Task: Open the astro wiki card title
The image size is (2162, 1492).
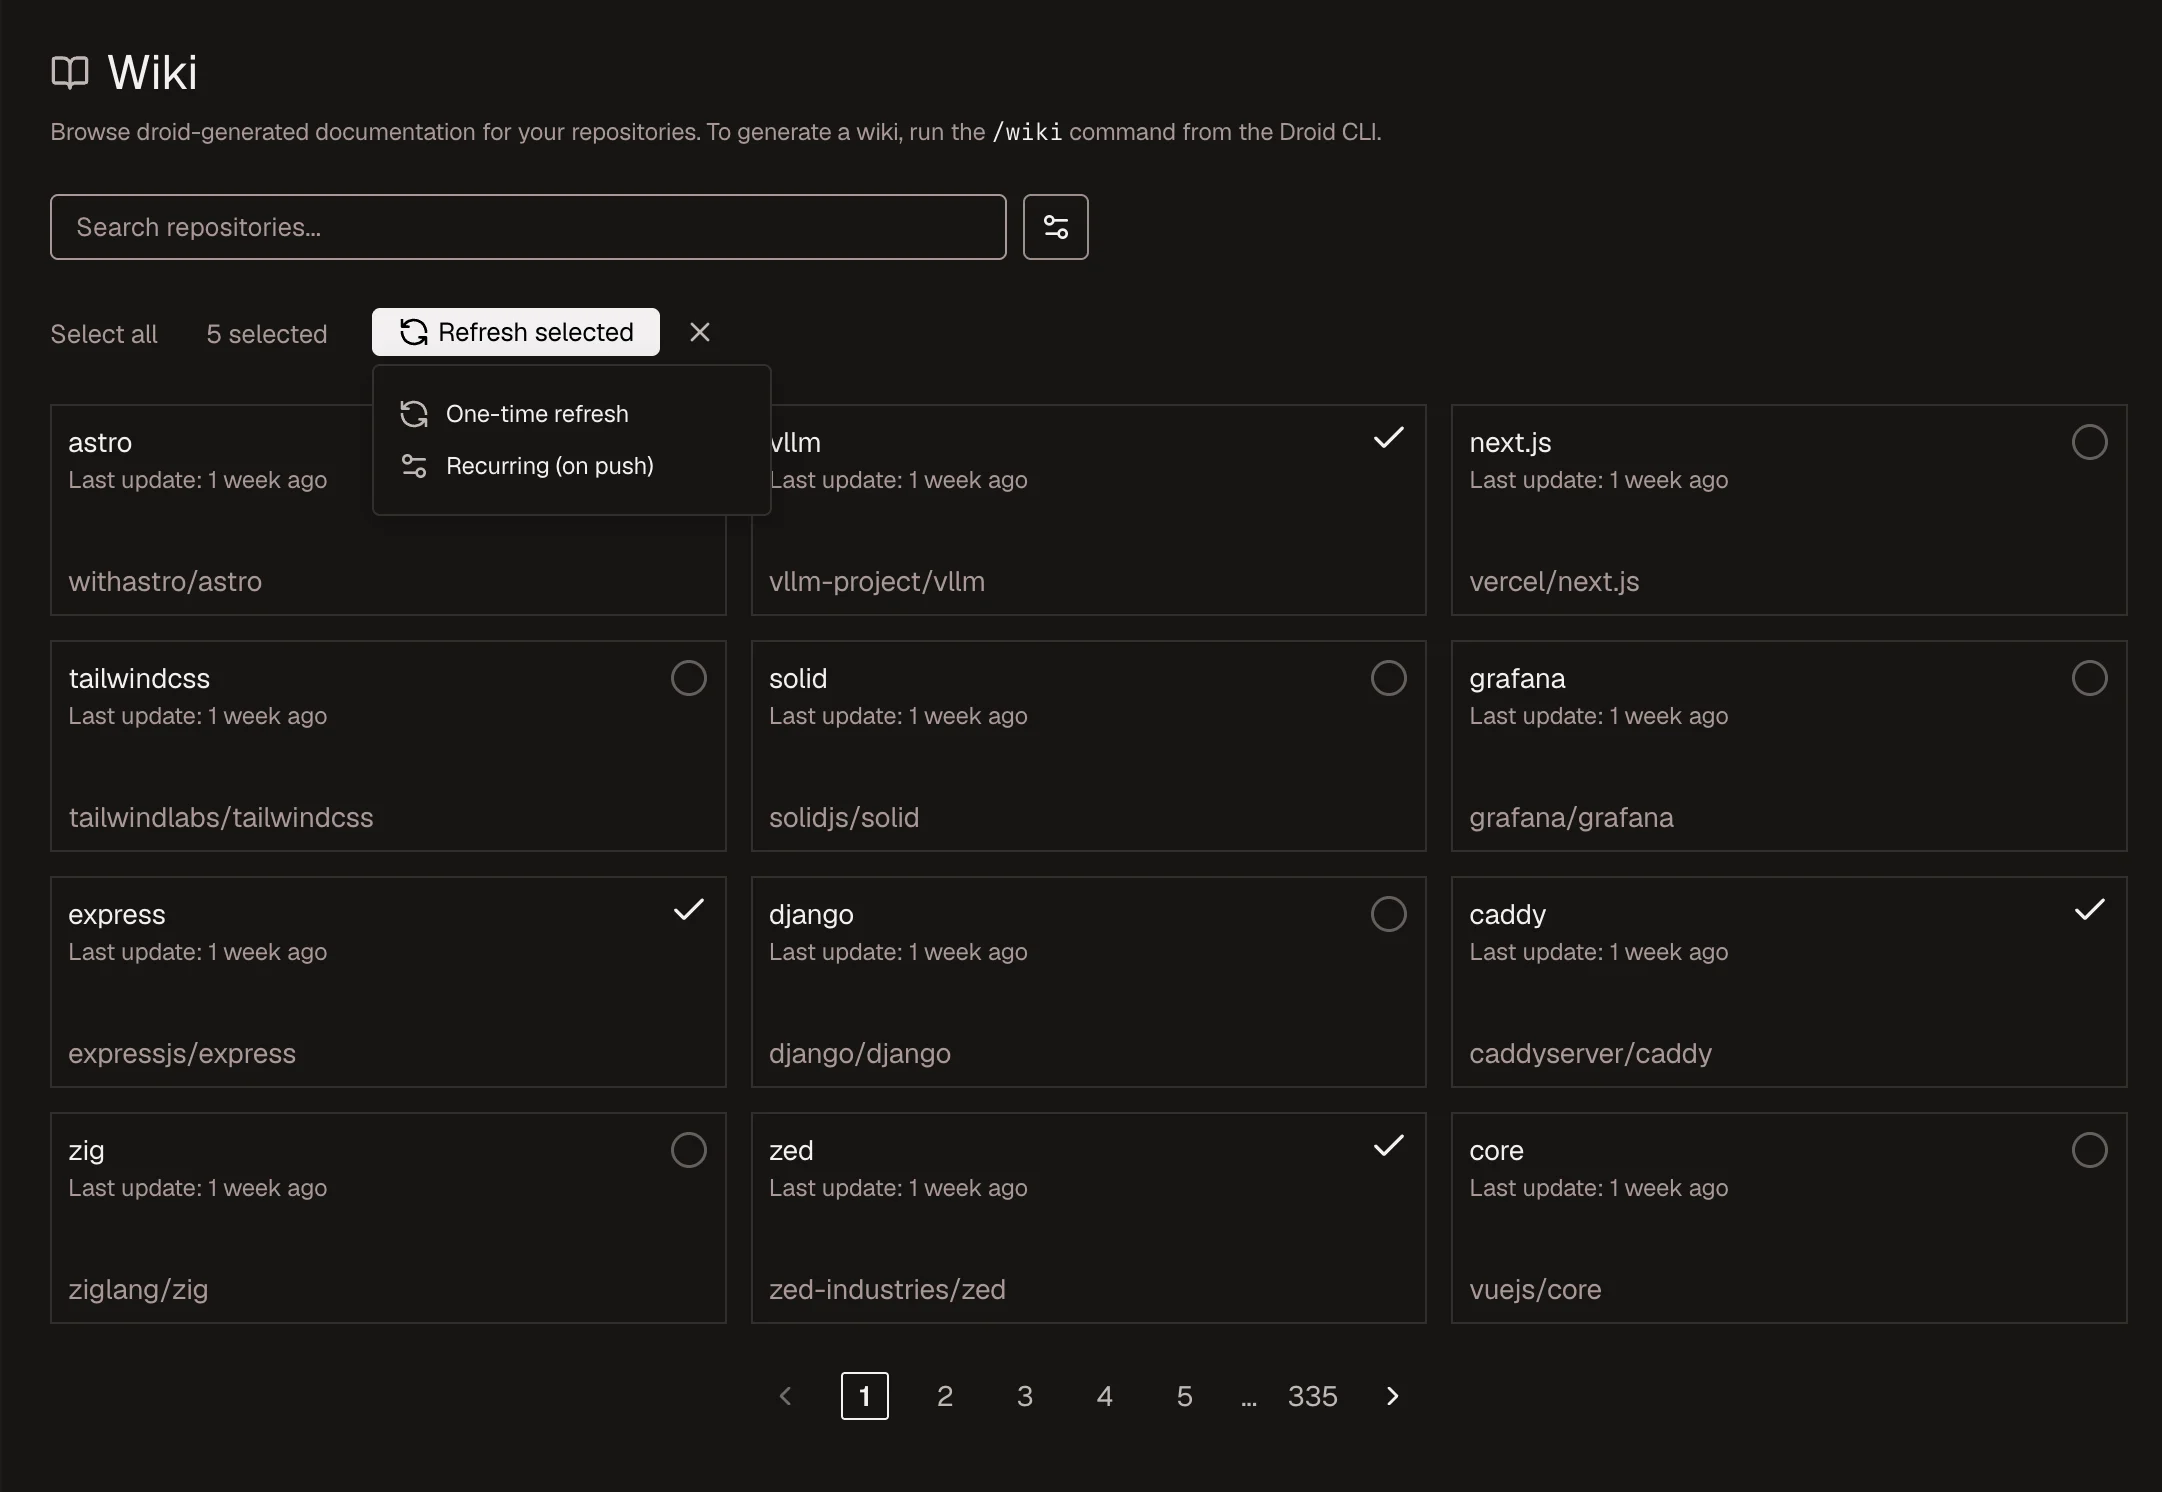Action: pyautogui.click(x=100, y=442)
